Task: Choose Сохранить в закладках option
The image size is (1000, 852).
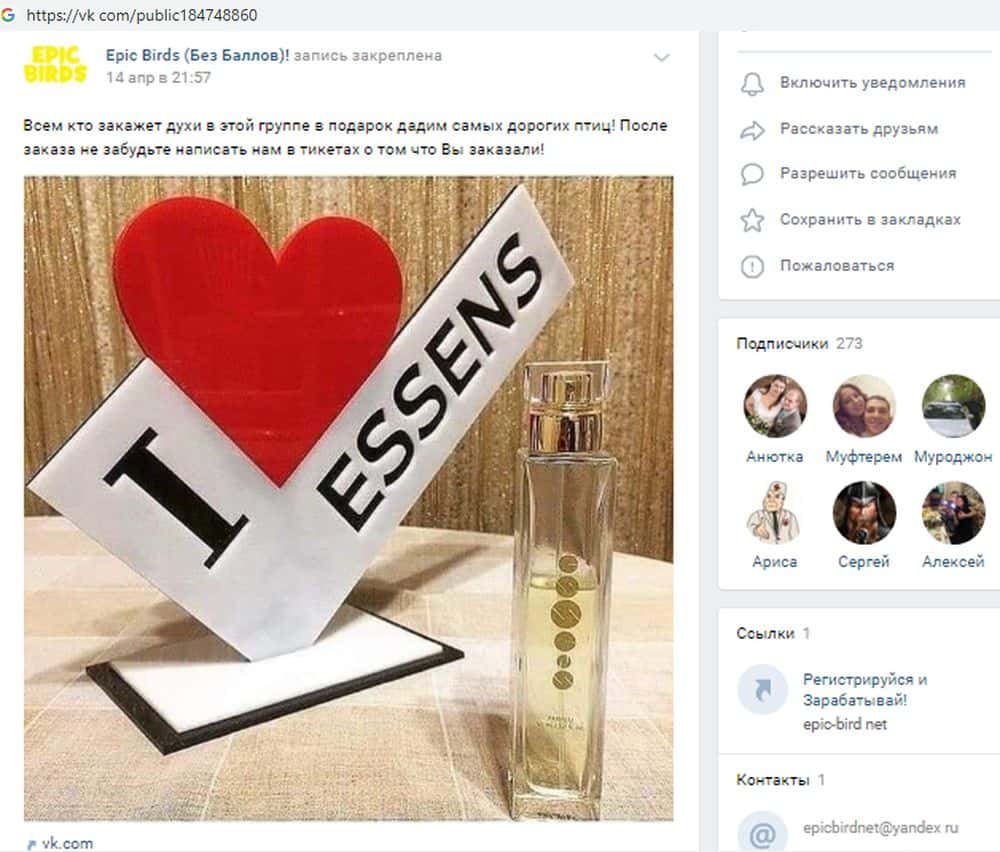Action: point(870,219)
